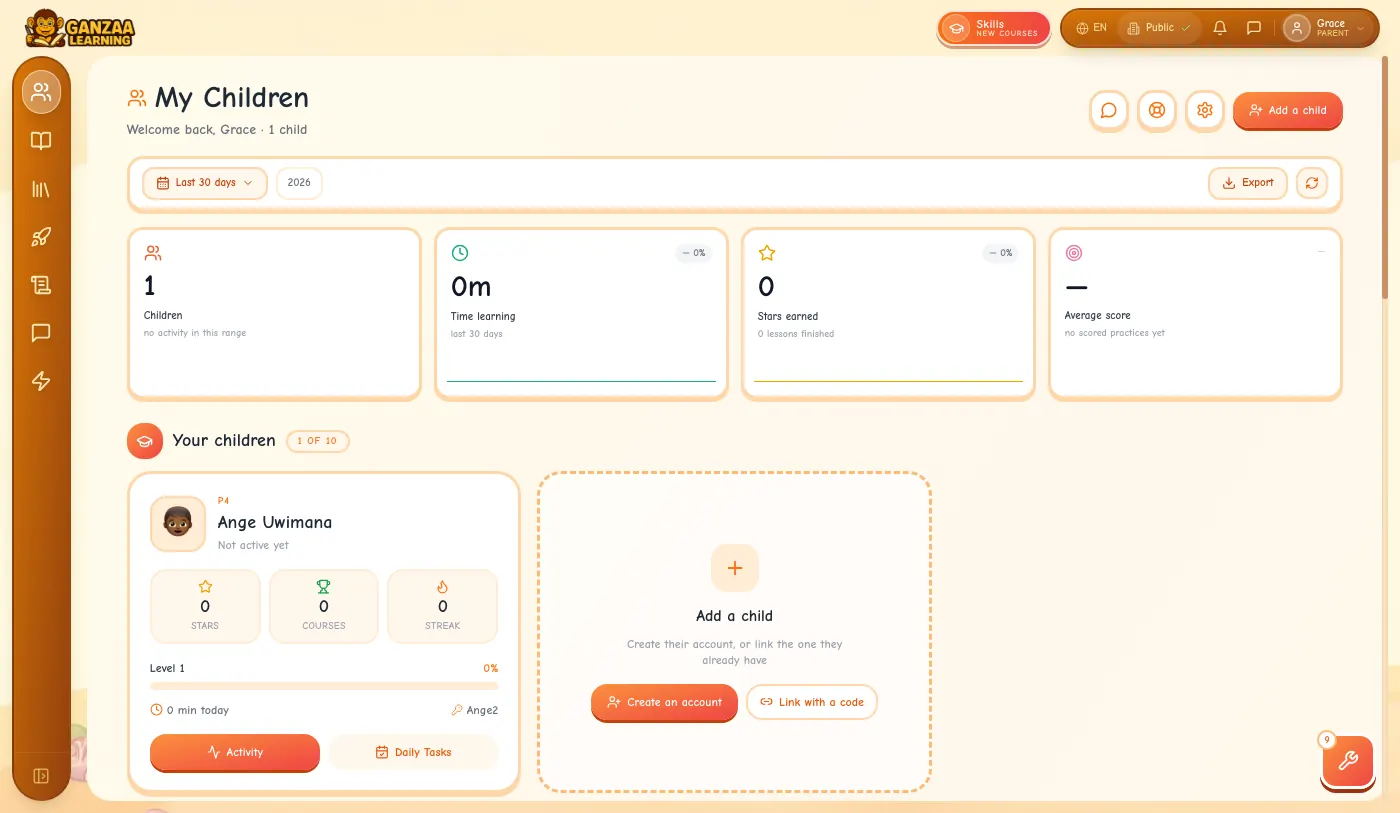Click the Stars tile on Ange's card

(x=205, y=606)
